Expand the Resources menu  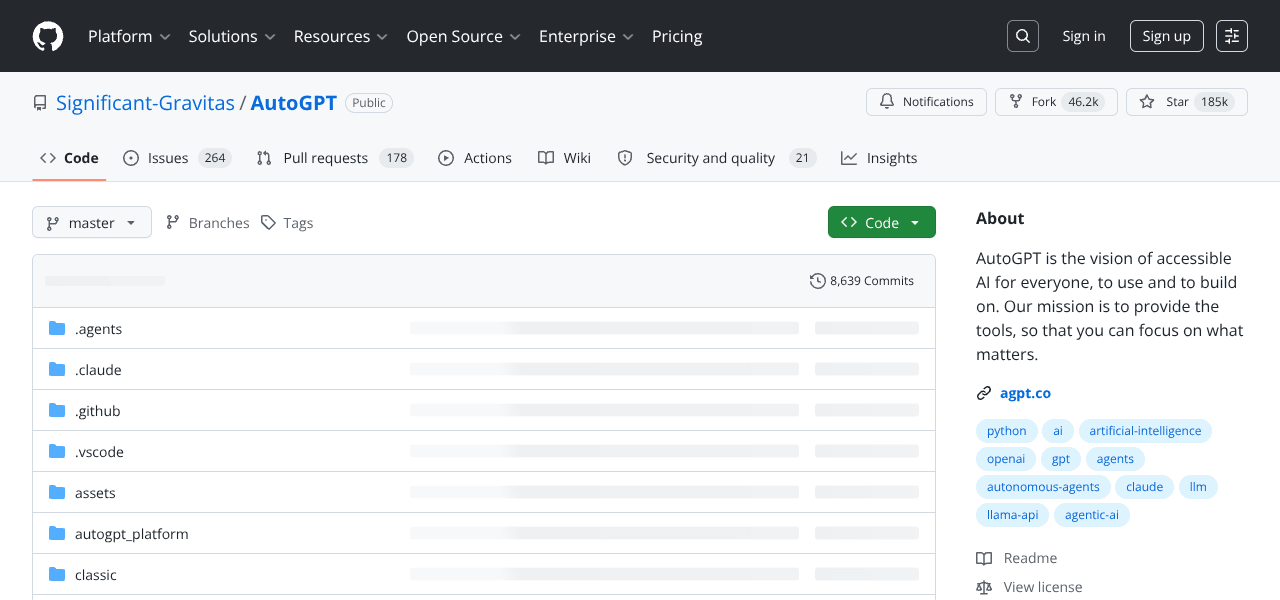(340, 36)
